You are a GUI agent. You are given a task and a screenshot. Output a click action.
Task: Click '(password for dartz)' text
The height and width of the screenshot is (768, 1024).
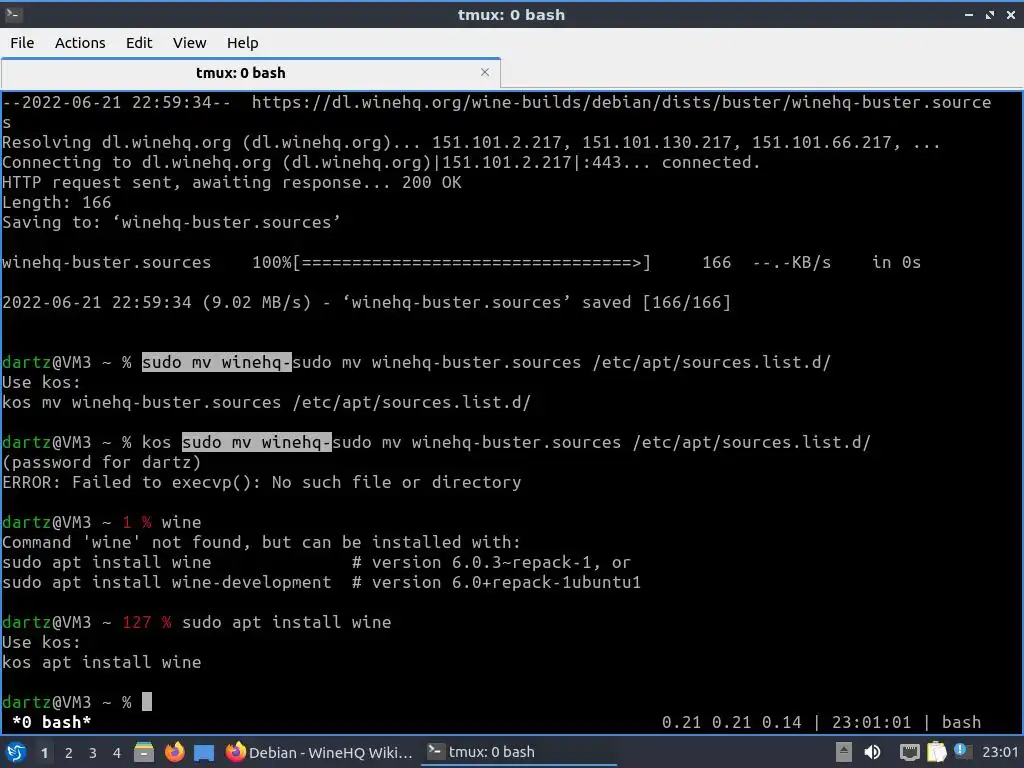click(101, 462)
